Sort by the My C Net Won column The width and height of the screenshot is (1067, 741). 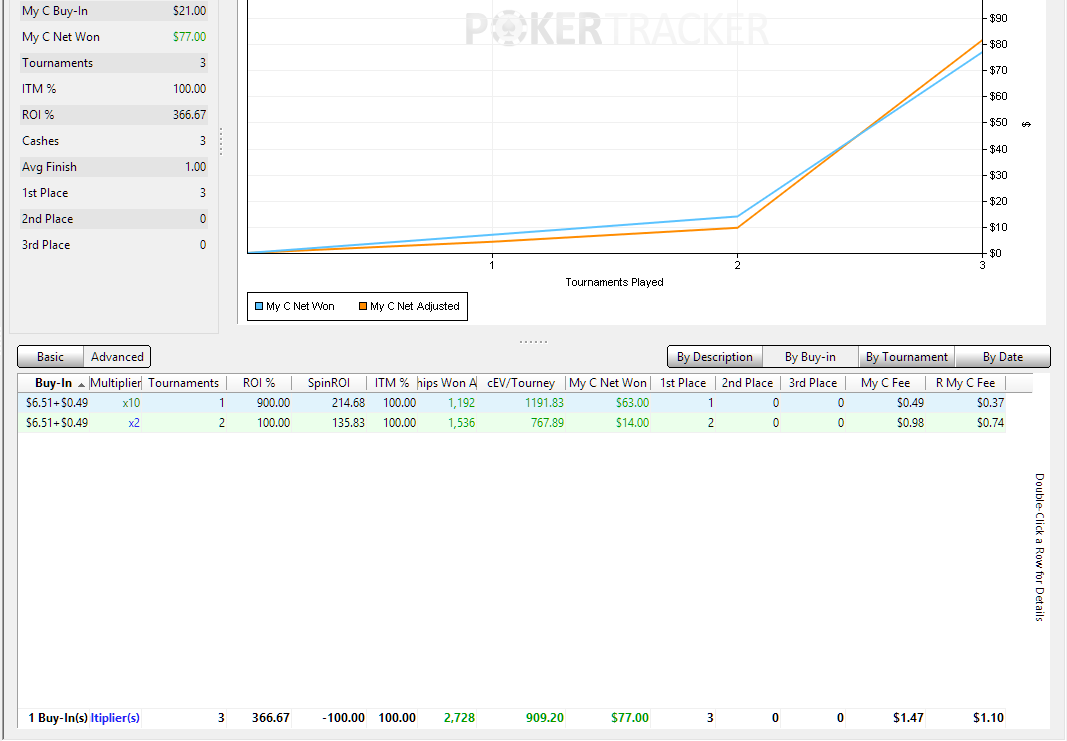(x=607, y=383)
